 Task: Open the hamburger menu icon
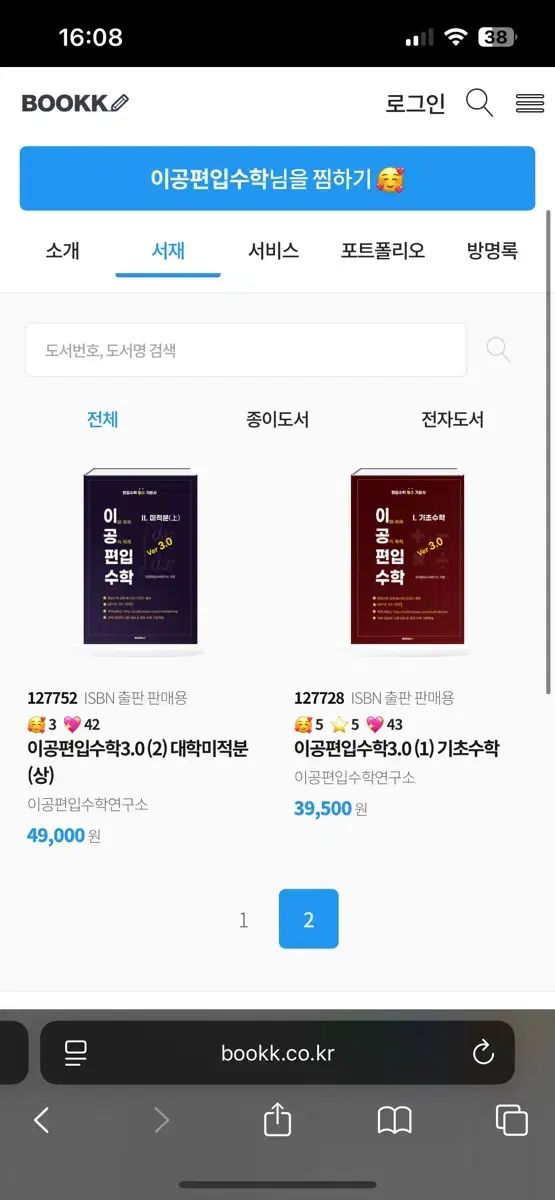(x=529, y=102)
